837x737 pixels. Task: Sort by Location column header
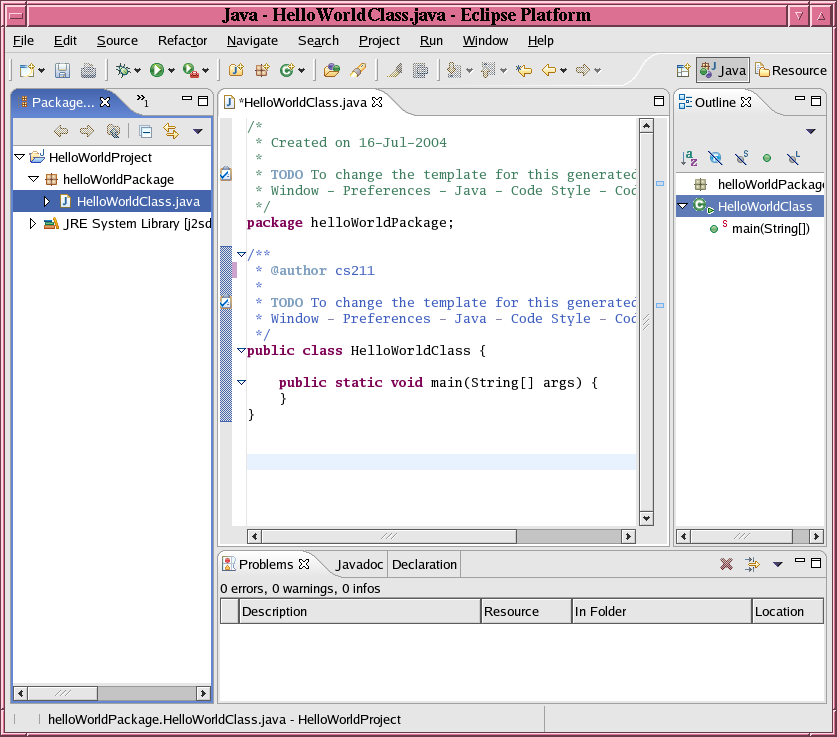click(x=787, y=612)
